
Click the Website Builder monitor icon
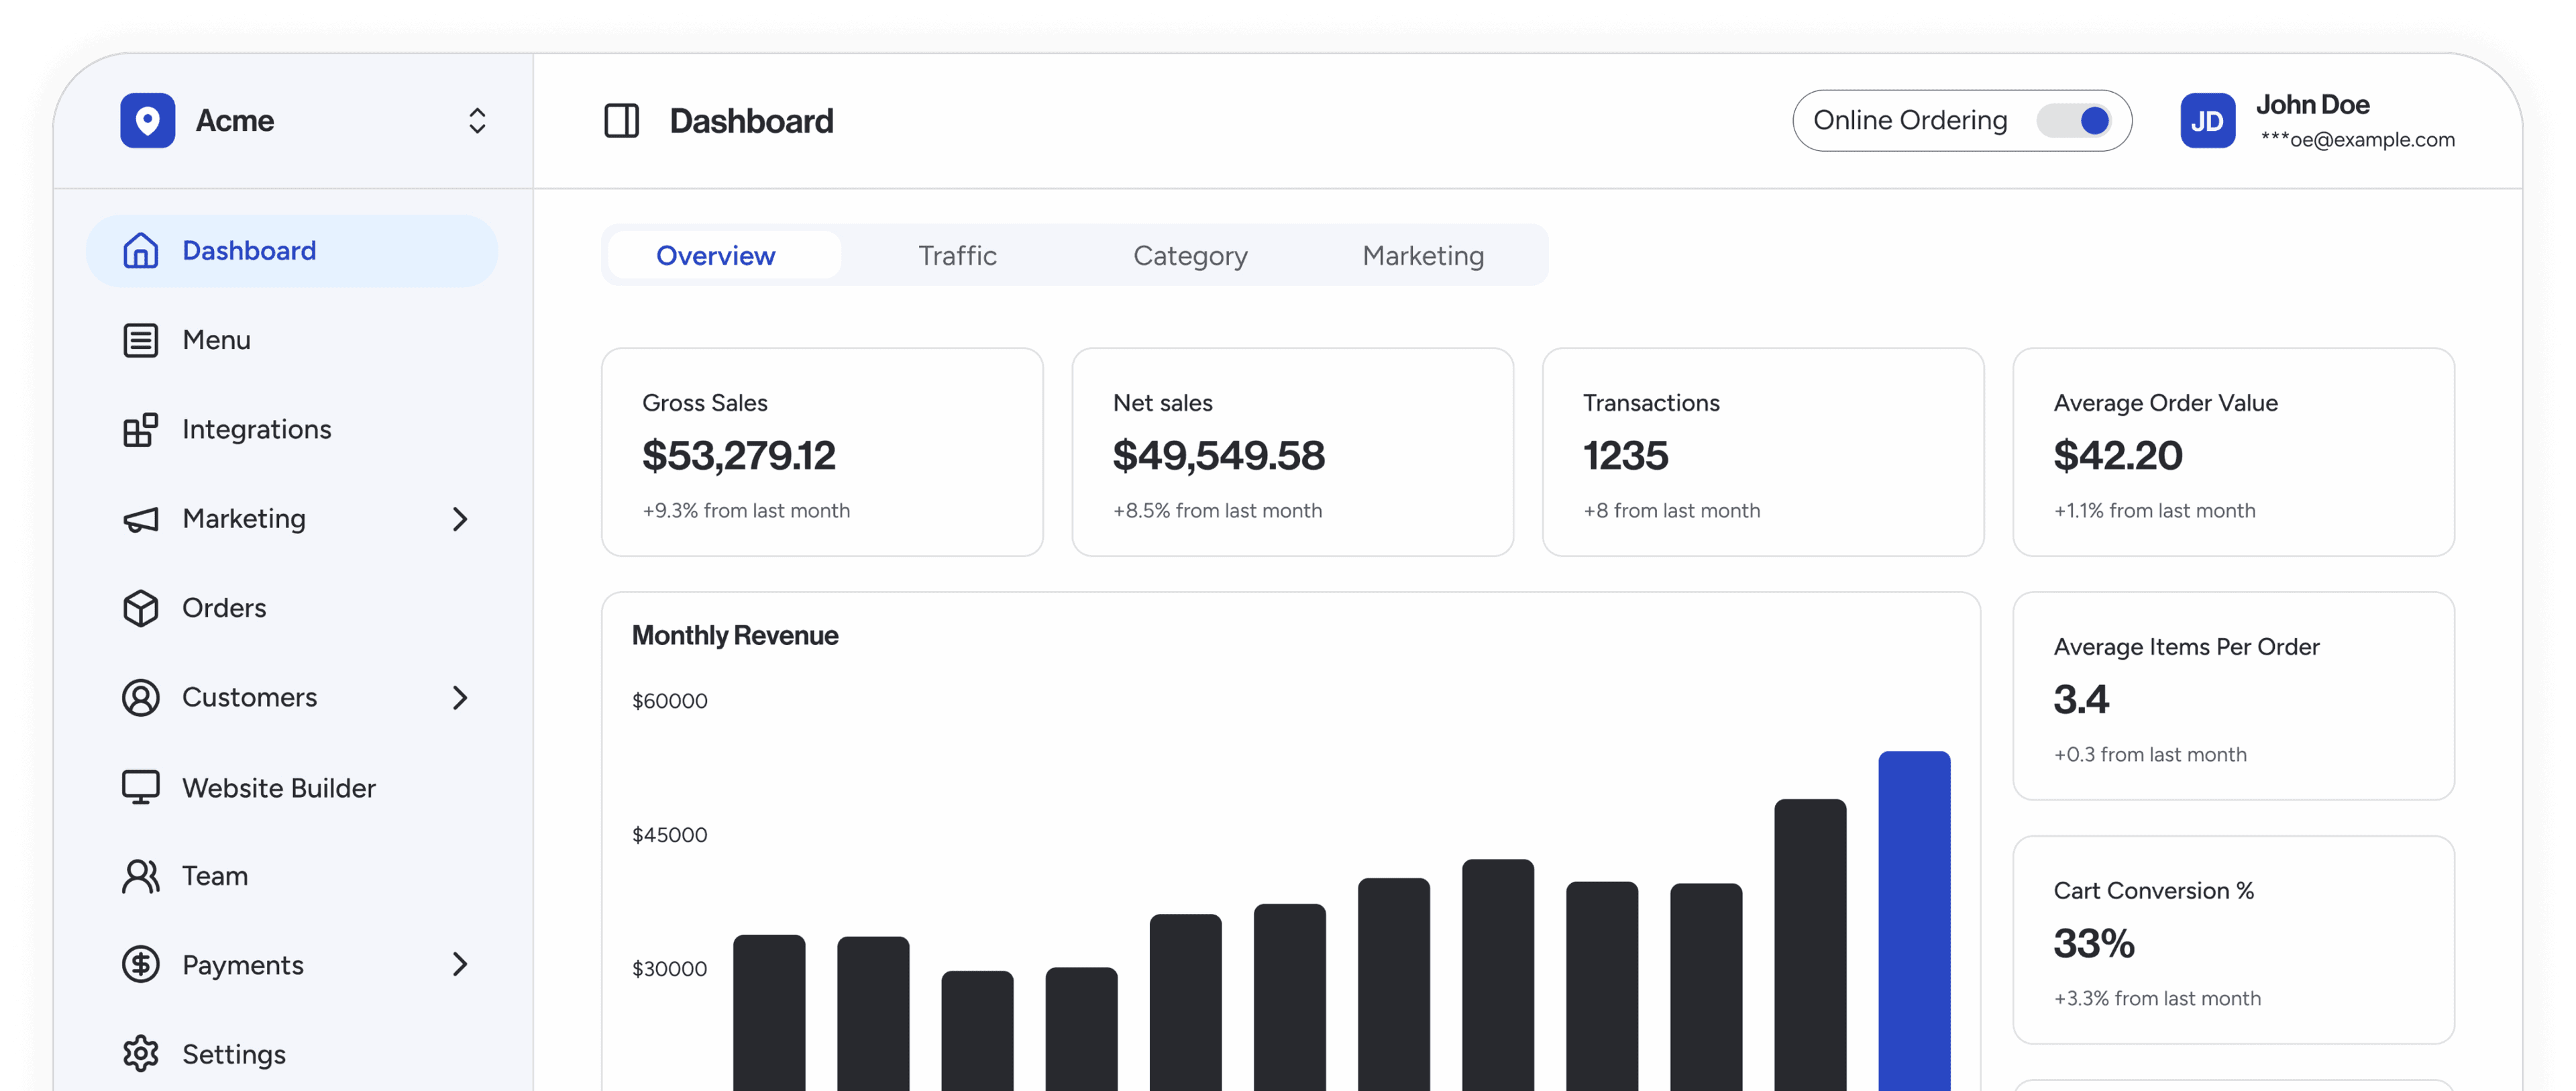click(x=138, y=786)
